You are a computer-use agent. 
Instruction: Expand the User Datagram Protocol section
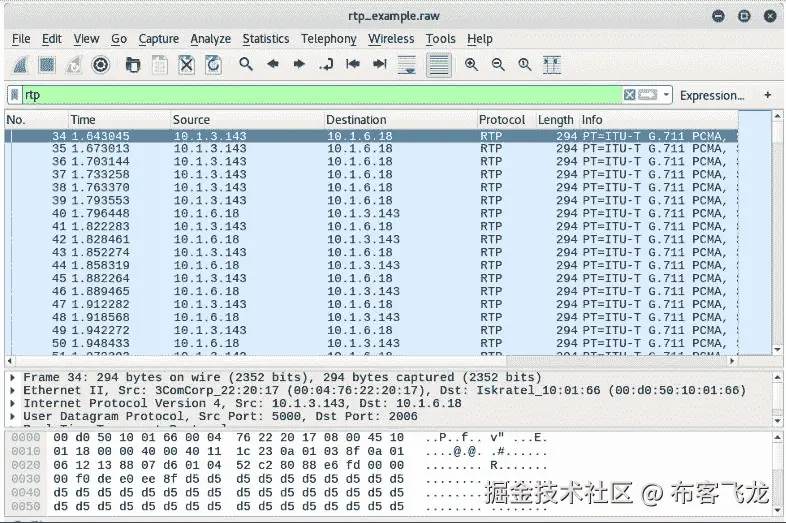click(13, 416)
